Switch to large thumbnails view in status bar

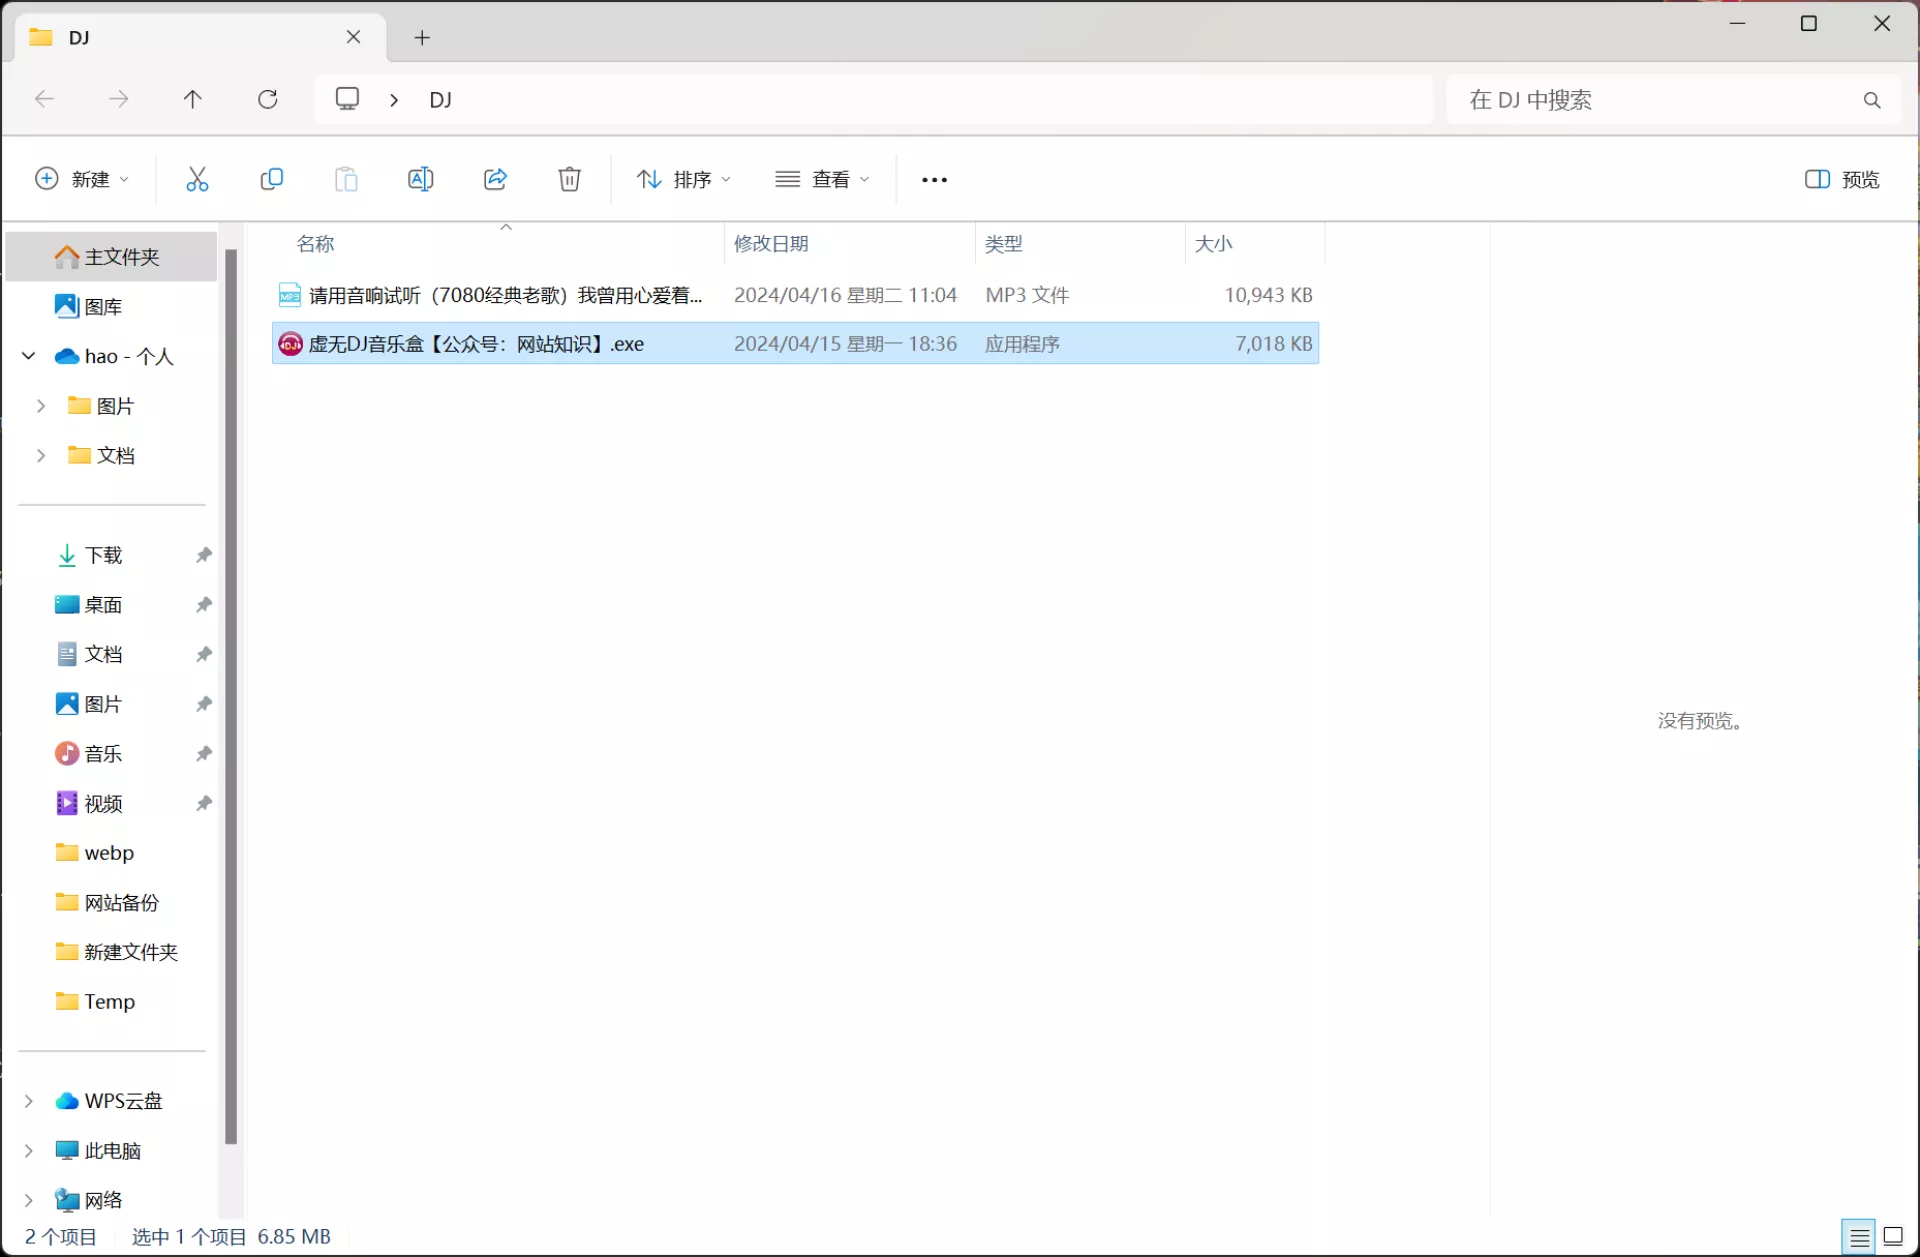1893,1236
